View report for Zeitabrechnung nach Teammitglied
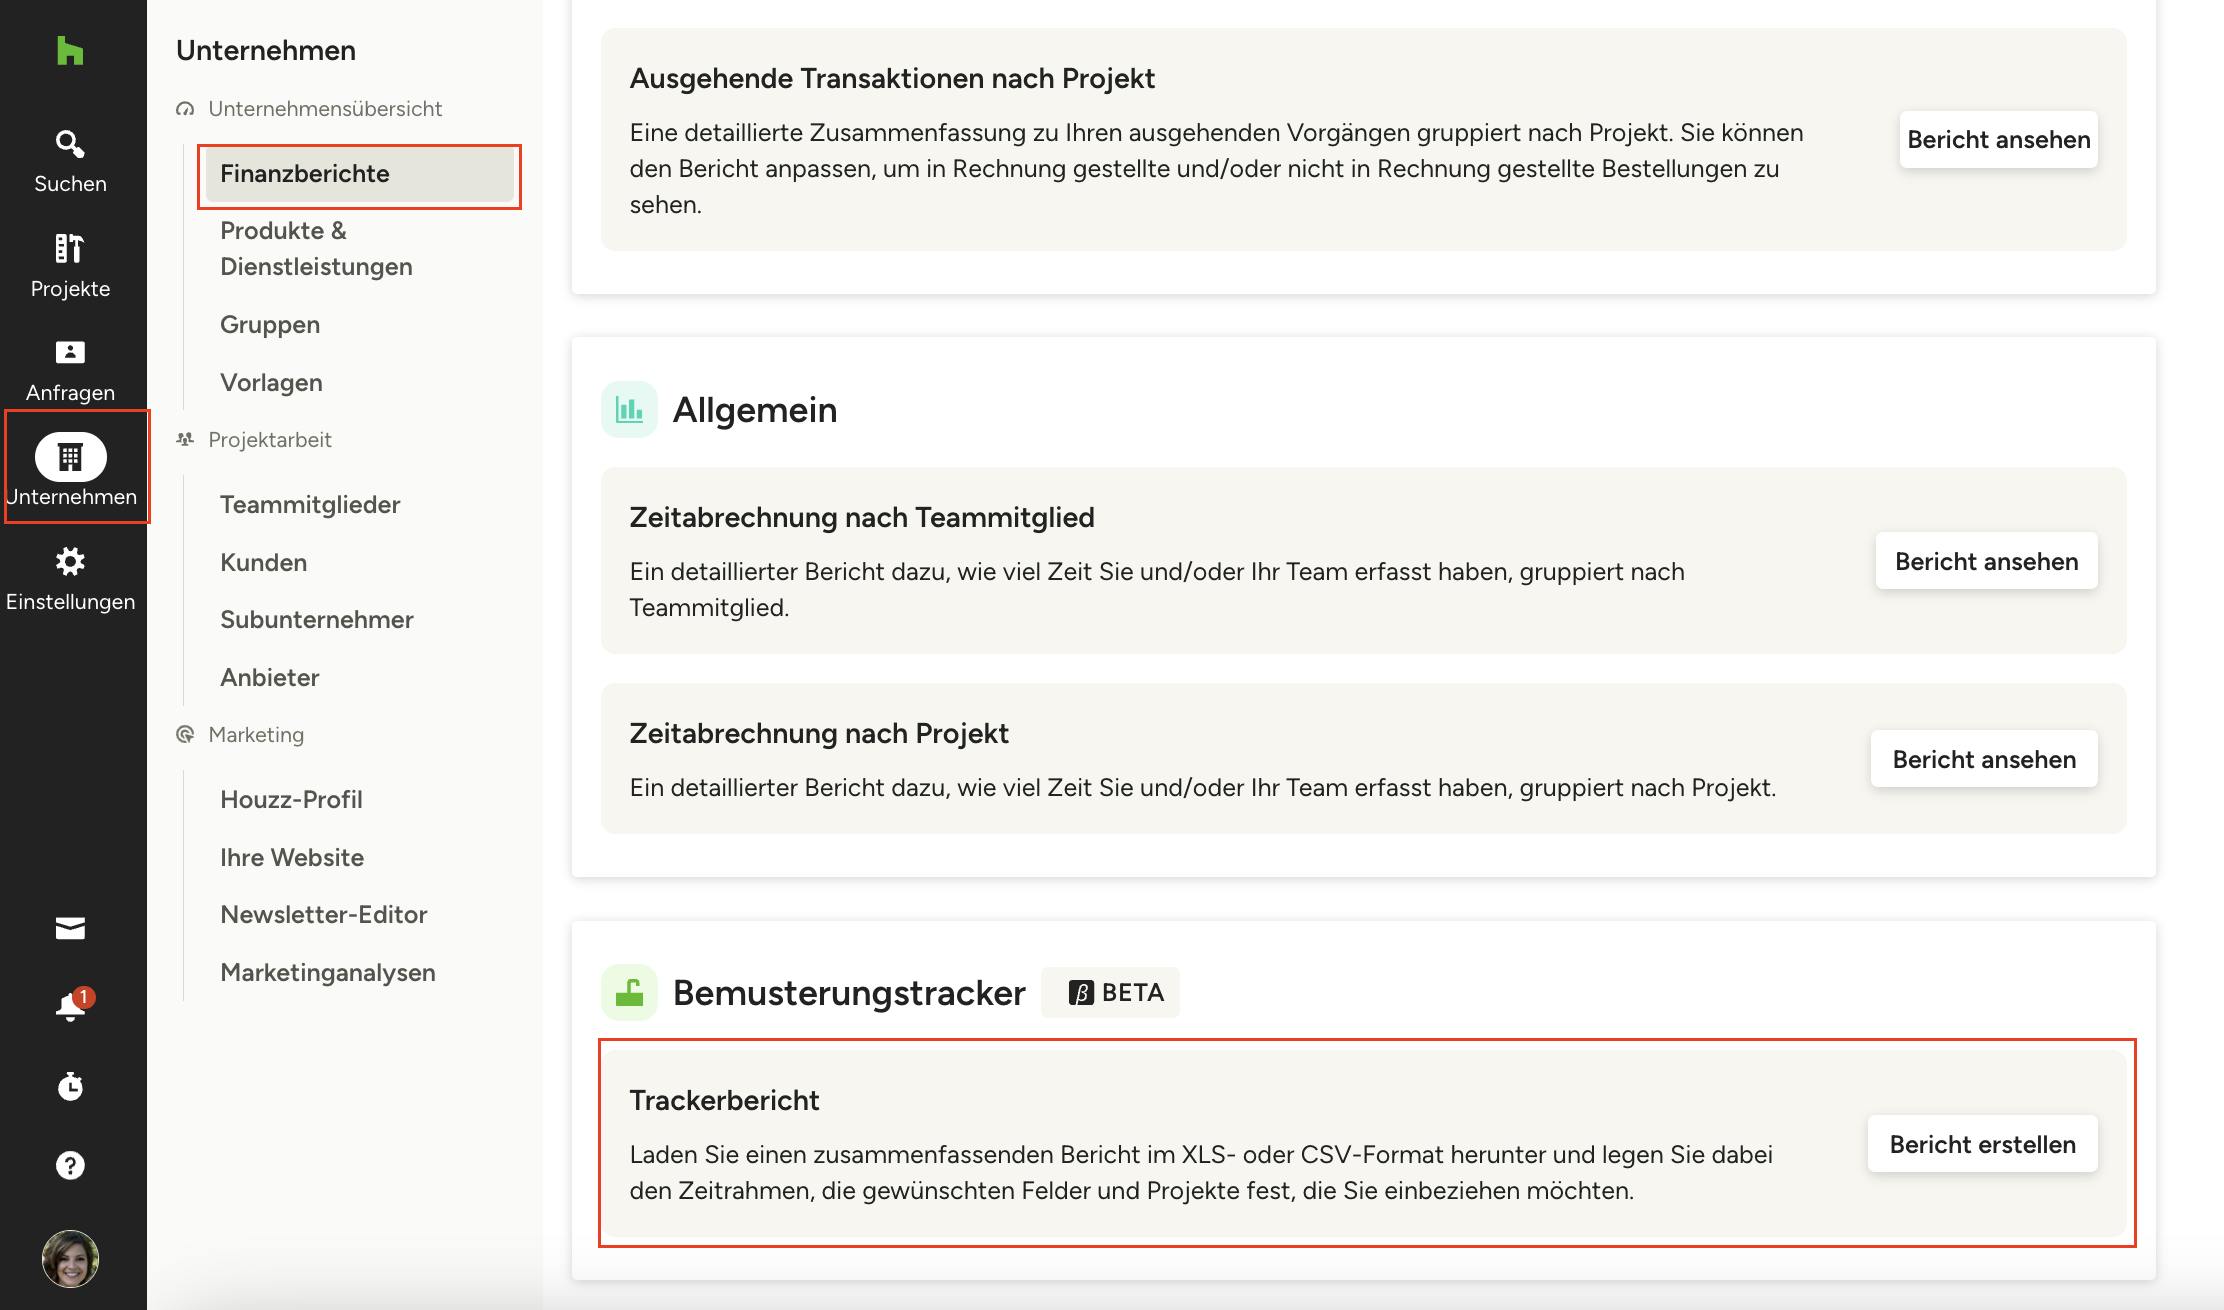The width and height of the screenshot is (2224, 1310). coord(1986,561)
